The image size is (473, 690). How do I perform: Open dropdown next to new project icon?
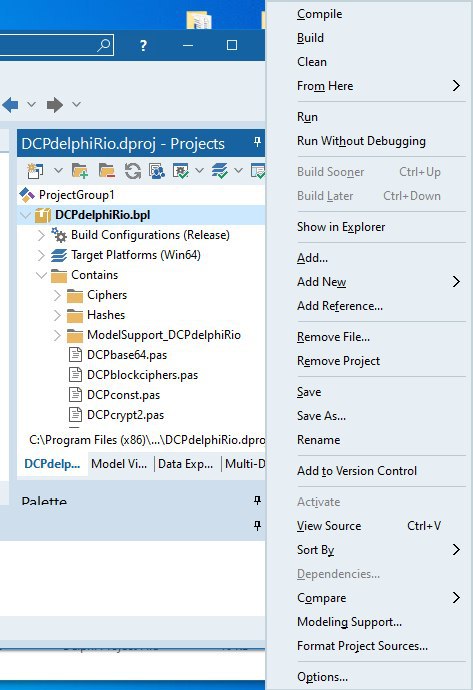tap(58, 170)
